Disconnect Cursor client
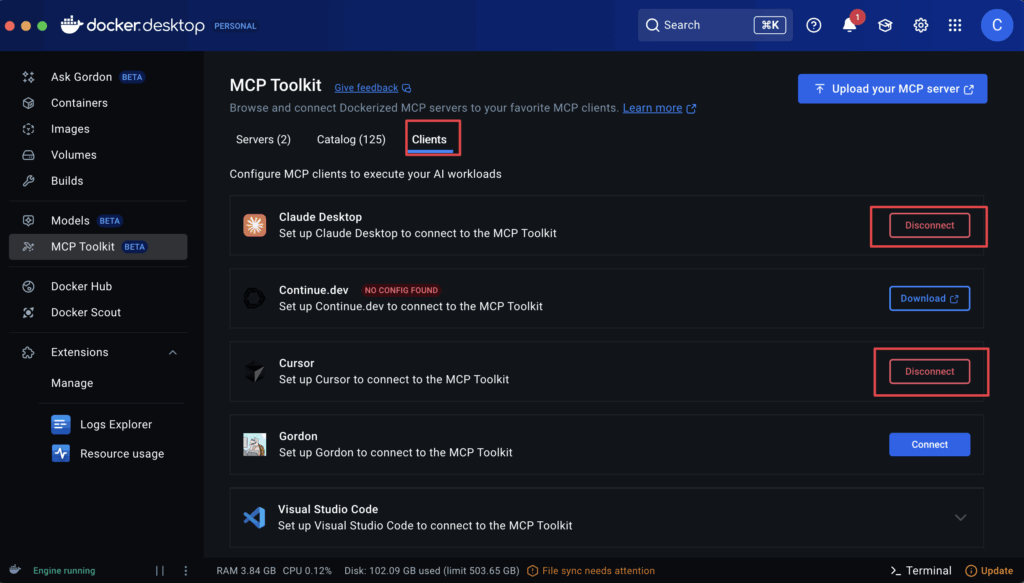This screenshot has height=583, width=1024. pyautogui.click(x=929, y=371)
